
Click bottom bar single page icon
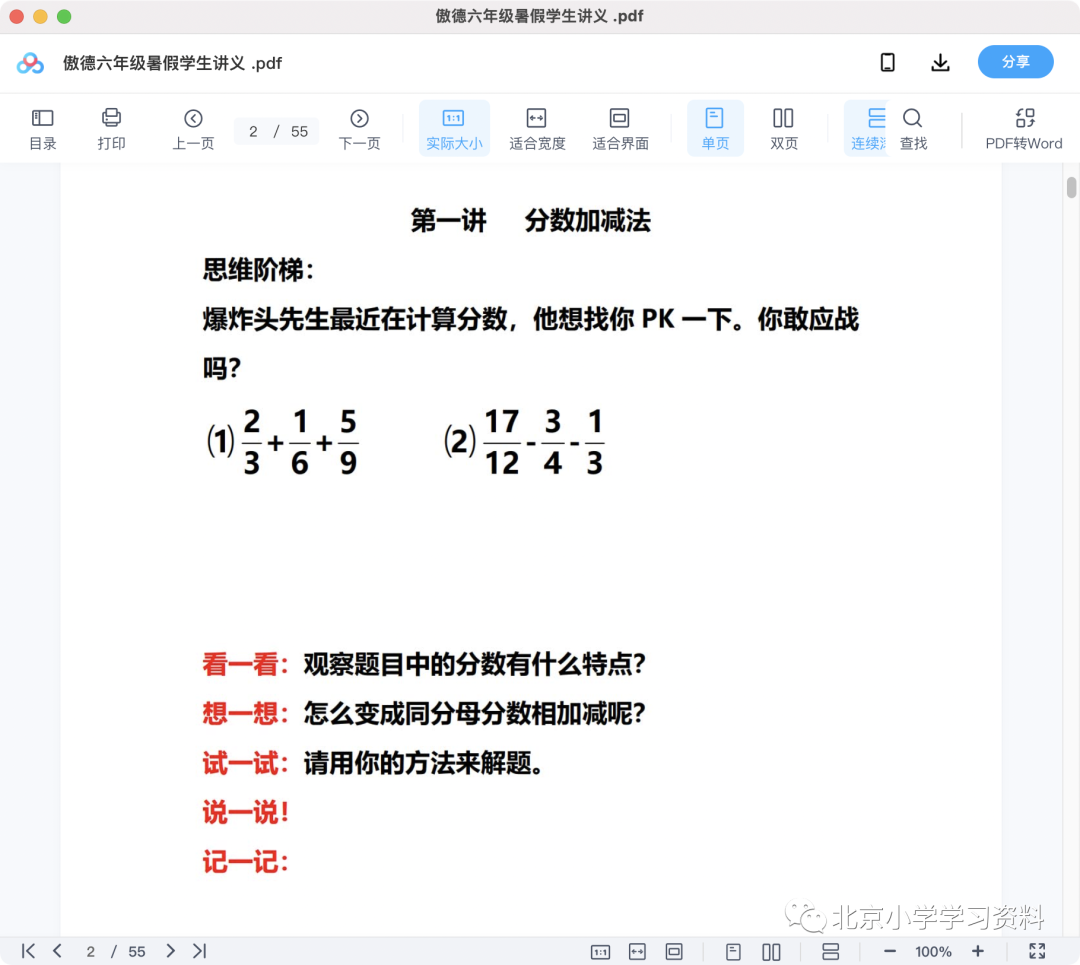pyautogui.click(x=734, y=952)
